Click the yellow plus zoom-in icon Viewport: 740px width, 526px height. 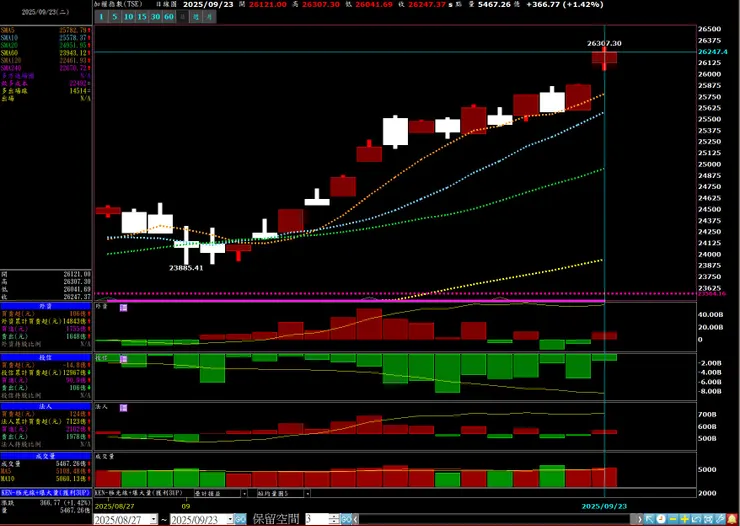685,519
